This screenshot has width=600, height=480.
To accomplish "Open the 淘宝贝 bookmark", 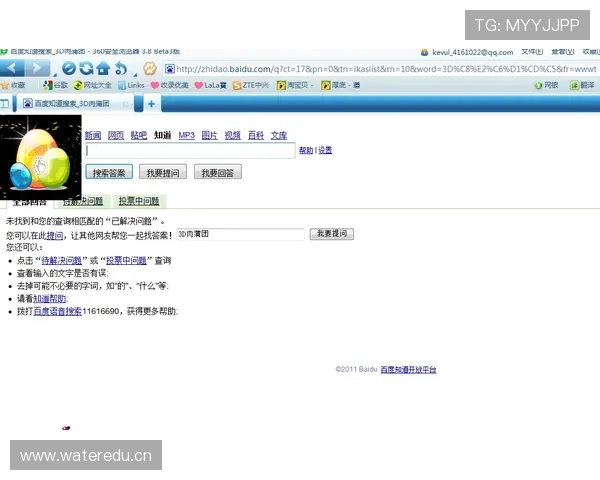I will [295, 85].
